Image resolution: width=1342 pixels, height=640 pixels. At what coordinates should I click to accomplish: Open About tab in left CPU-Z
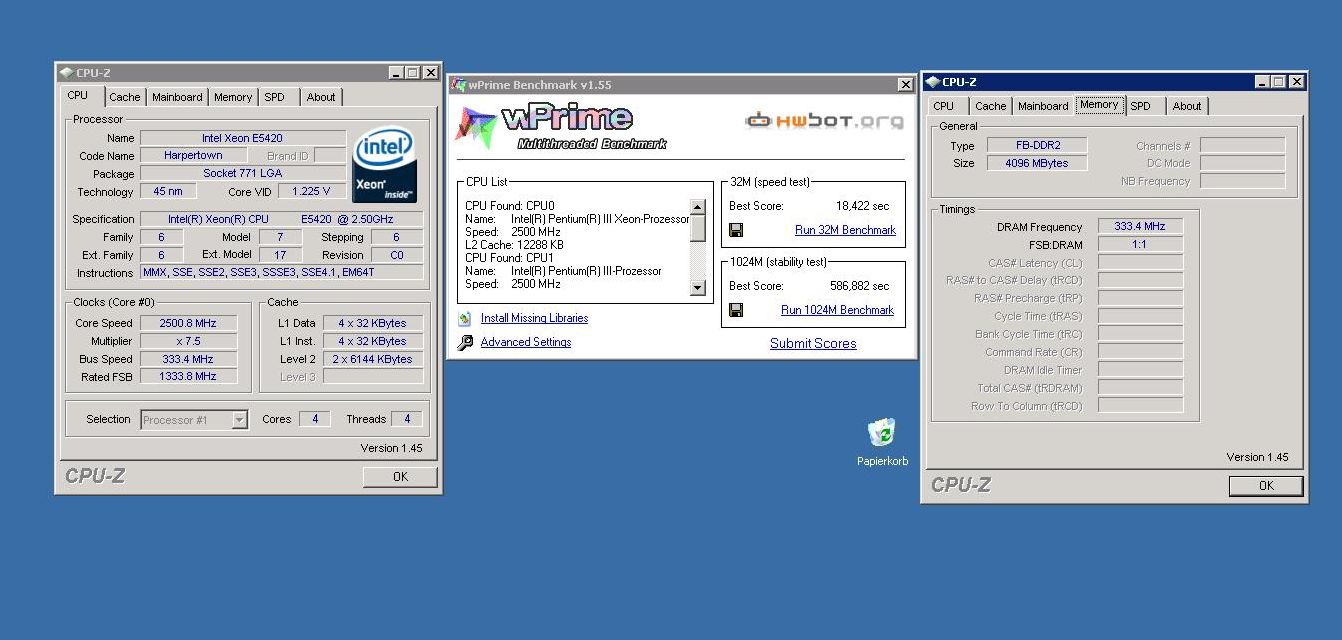pos(321,97)
